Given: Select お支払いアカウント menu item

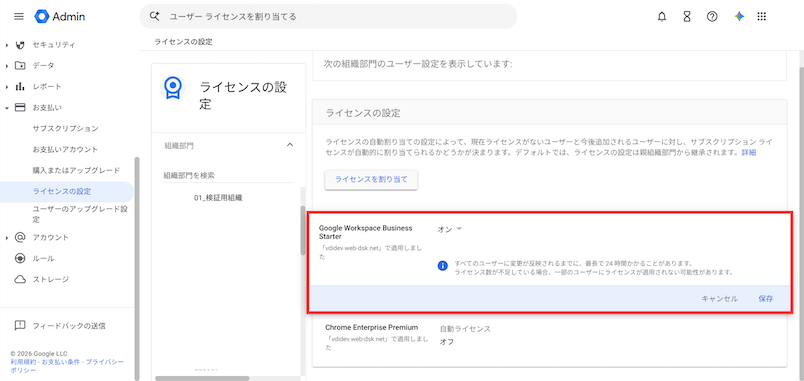Looking at the screenshot, I should [x=65, y=149].
